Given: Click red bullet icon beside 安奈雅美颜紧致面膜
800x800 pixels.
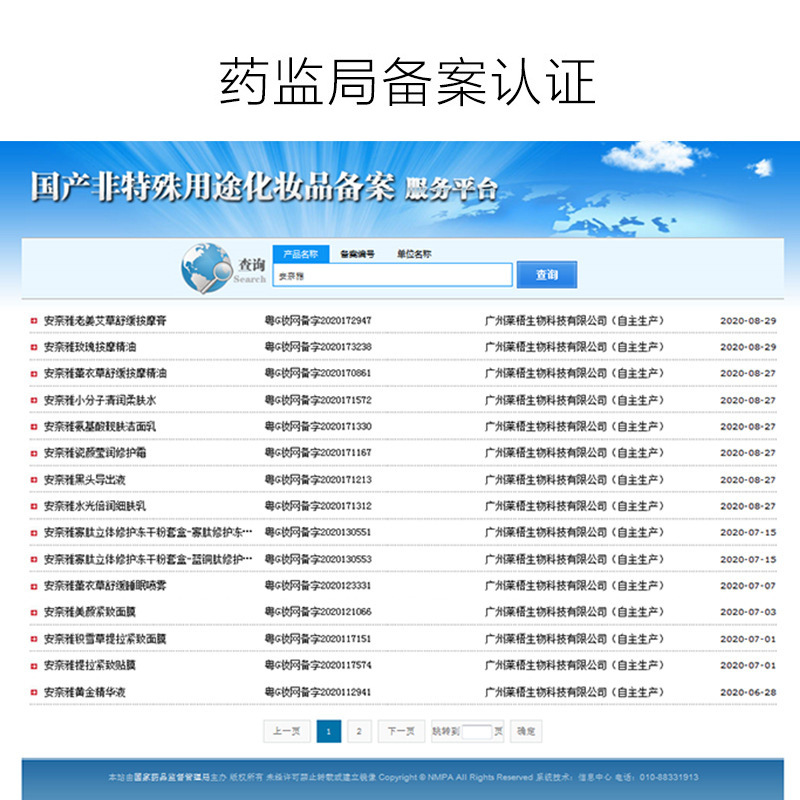Looking at the screenshot, I should (x=34, y=612).
